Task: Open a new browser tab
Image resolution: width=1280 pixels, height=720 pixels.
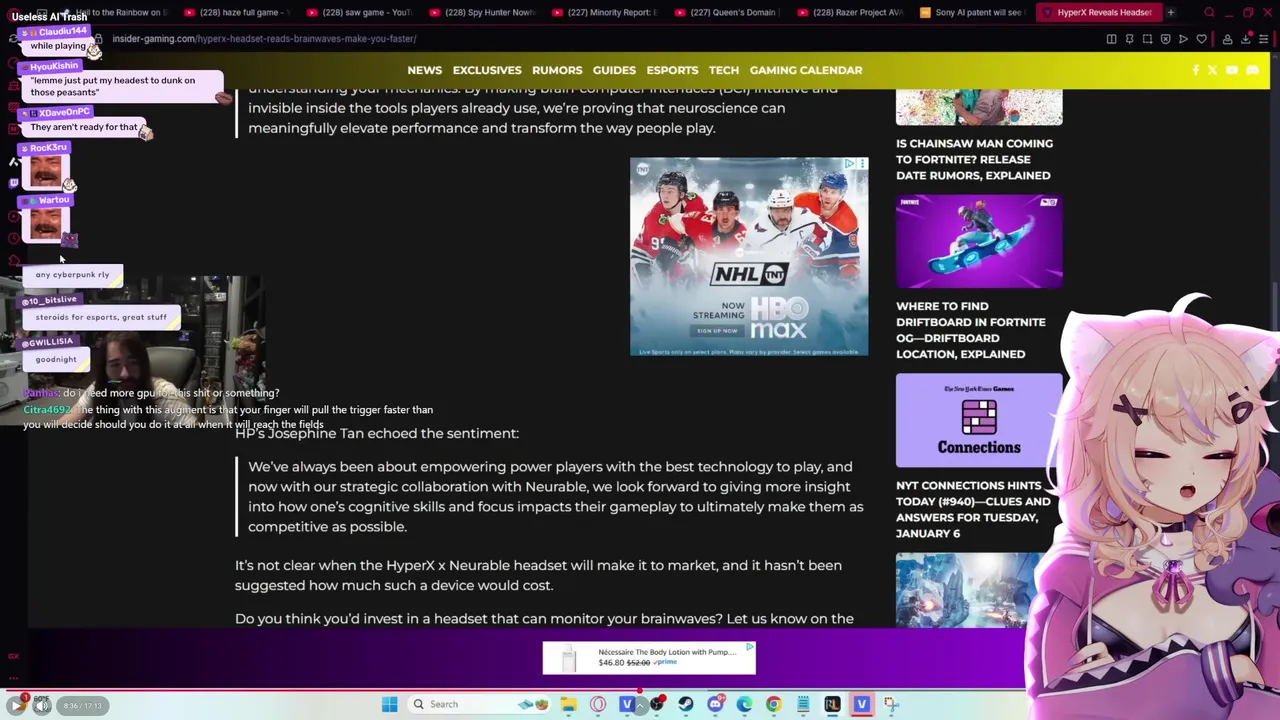Action: [1170, 12]
